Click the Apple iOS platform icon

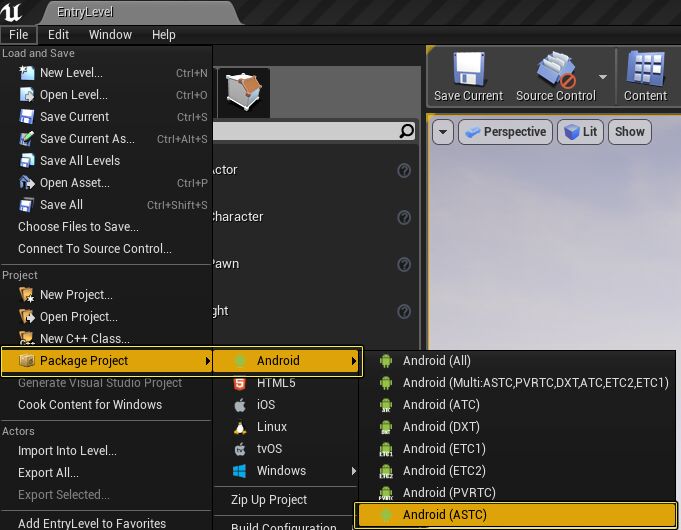240,405
